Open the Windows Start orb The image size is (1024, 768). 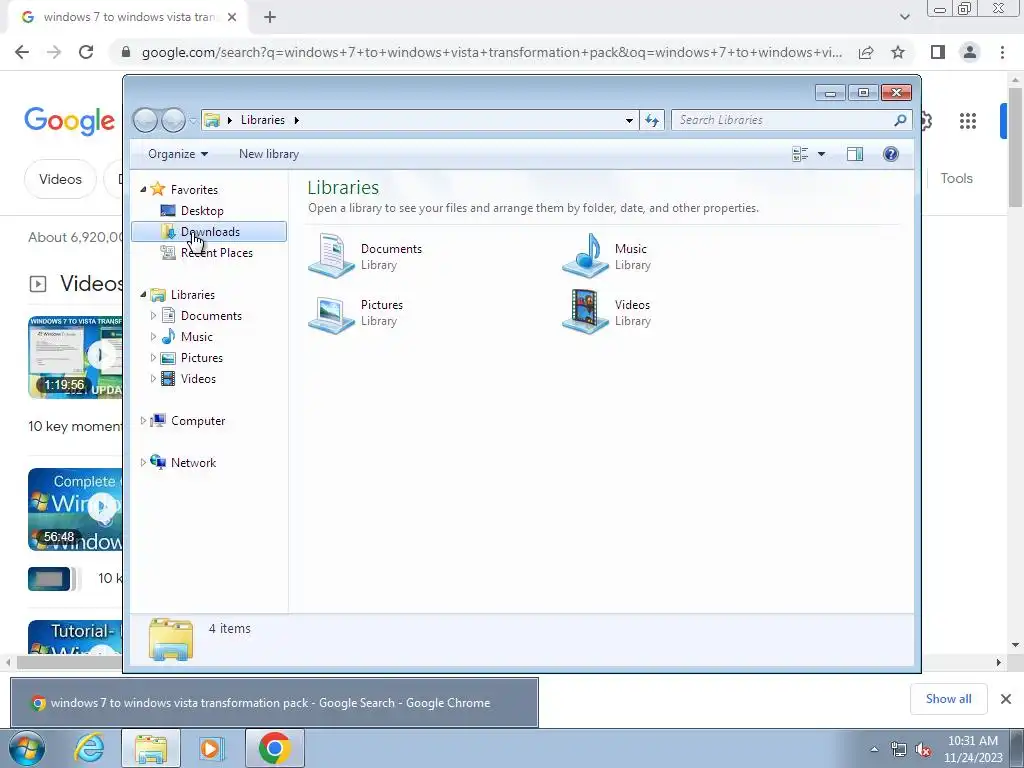[x=27, y=748]
